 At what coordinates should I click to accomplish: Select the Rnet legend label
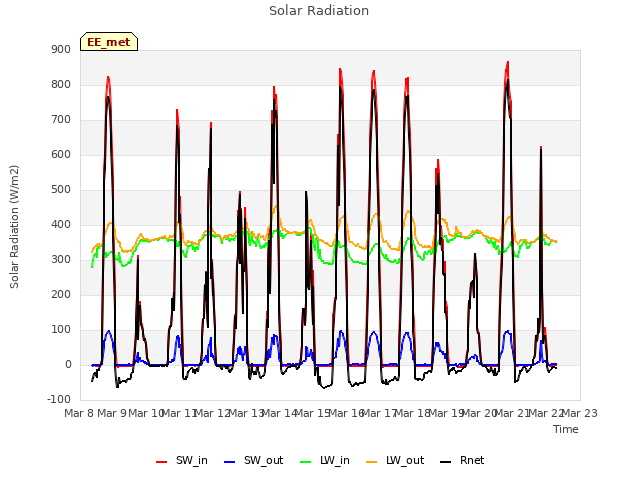pyautogui.click(x=472, y=460)
